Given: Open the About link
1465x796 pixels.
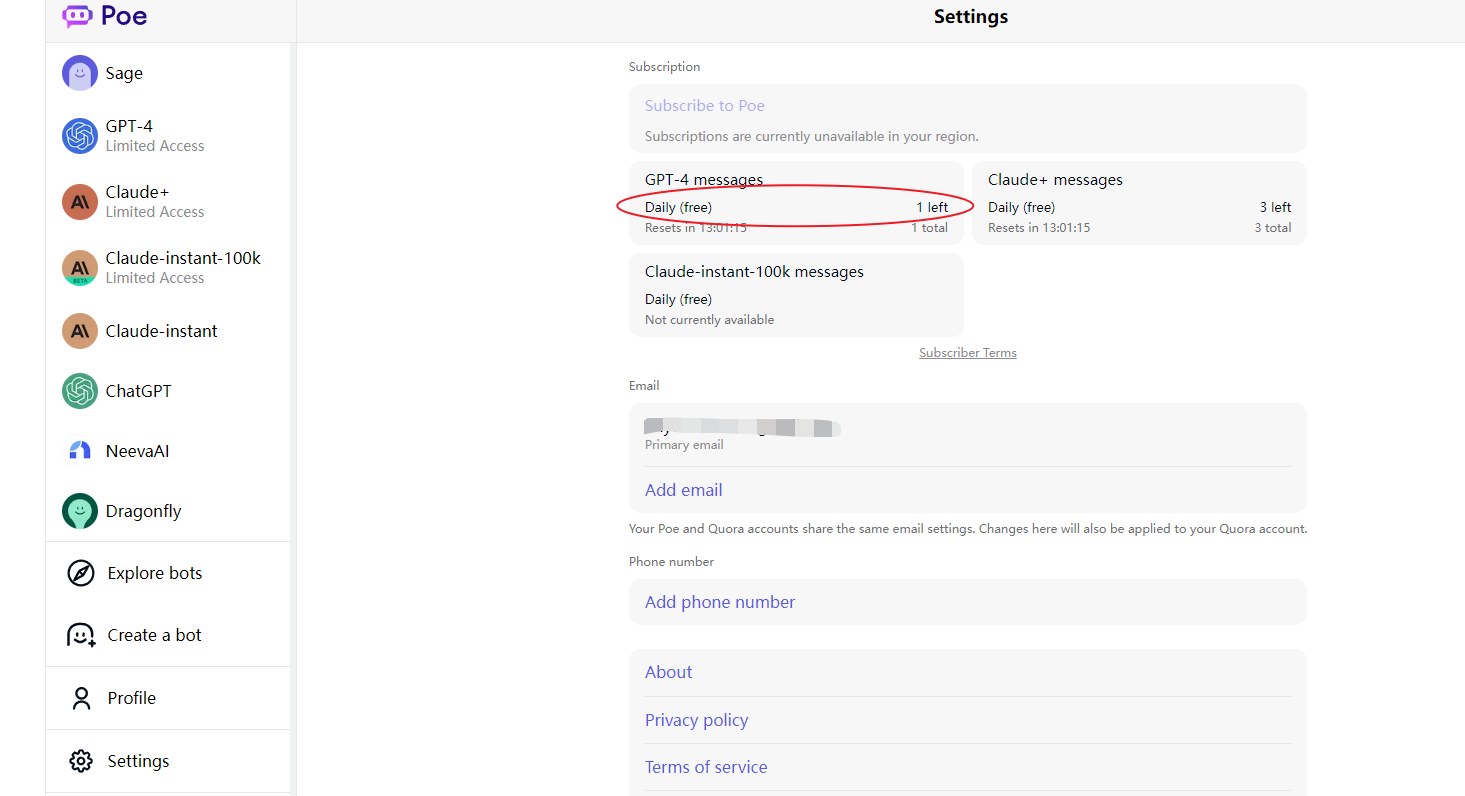Looking at the screenshot, I should coord(669,672).
